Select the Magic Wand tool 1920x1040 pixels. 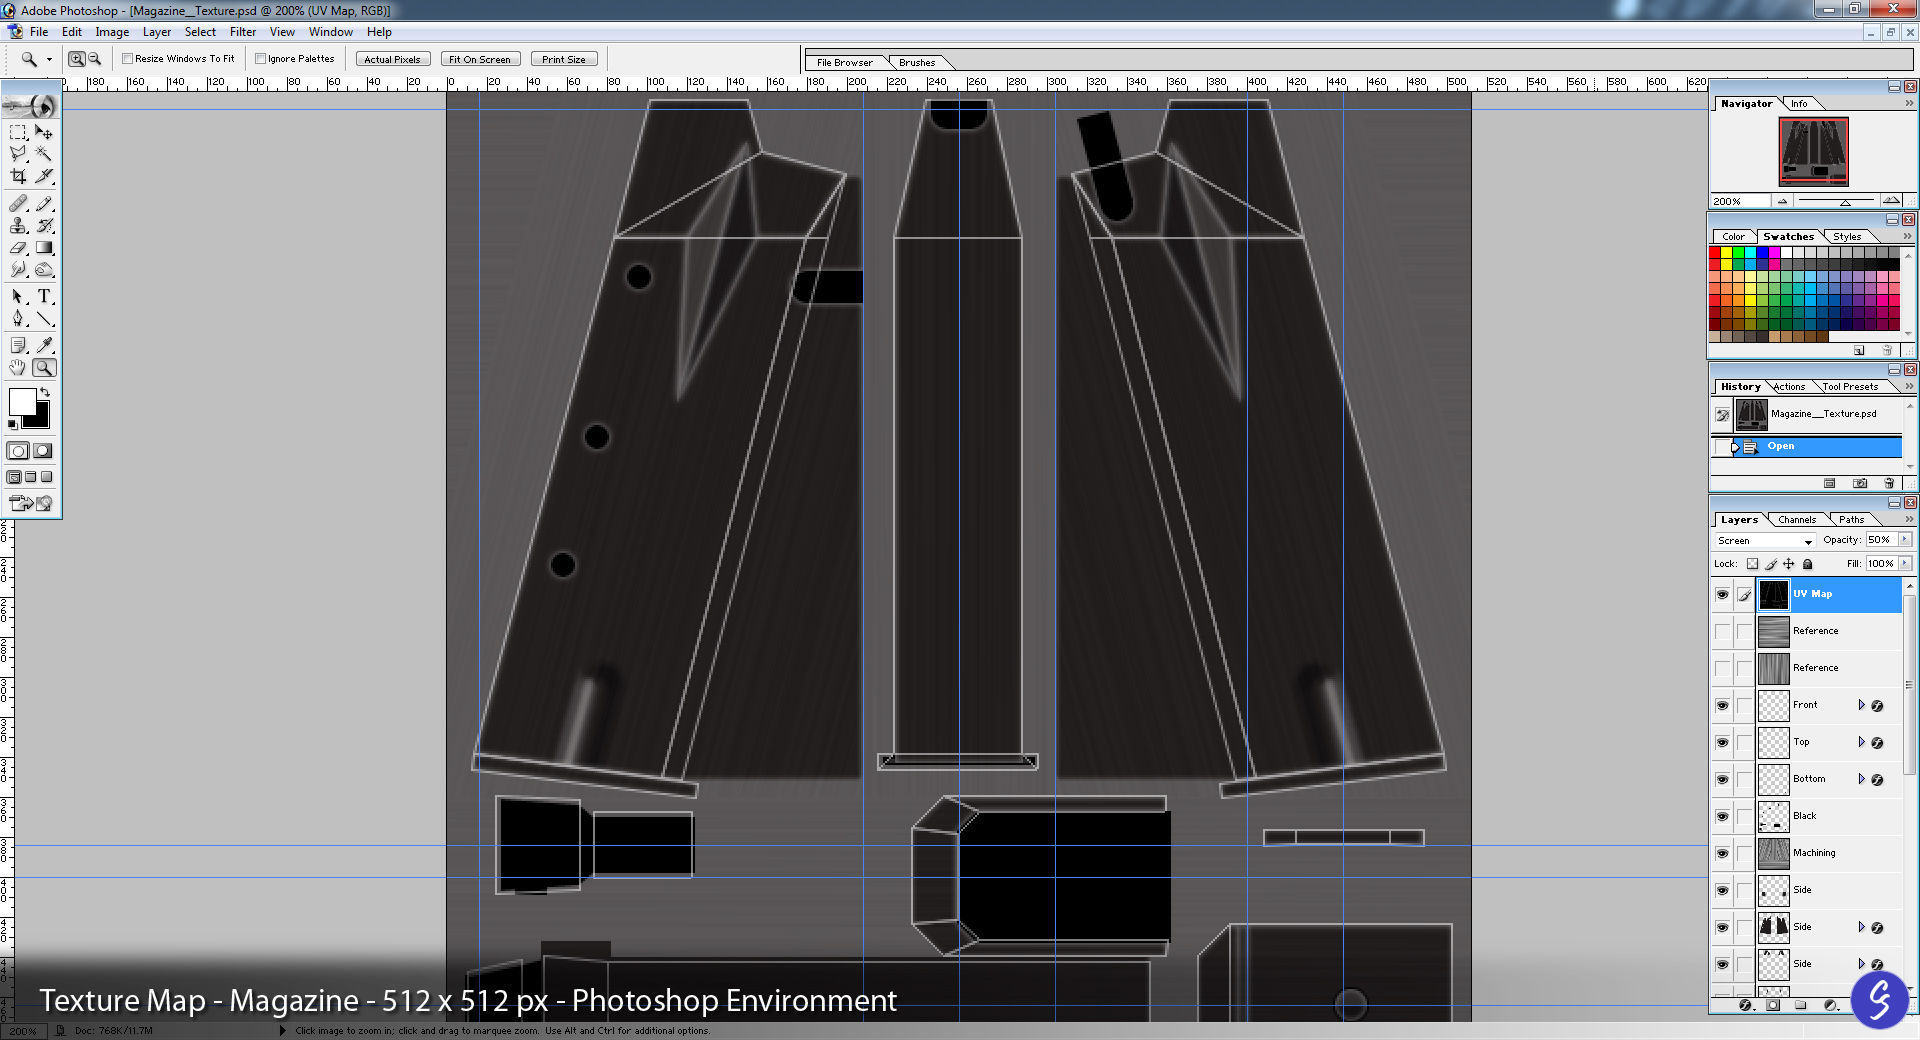44,154
